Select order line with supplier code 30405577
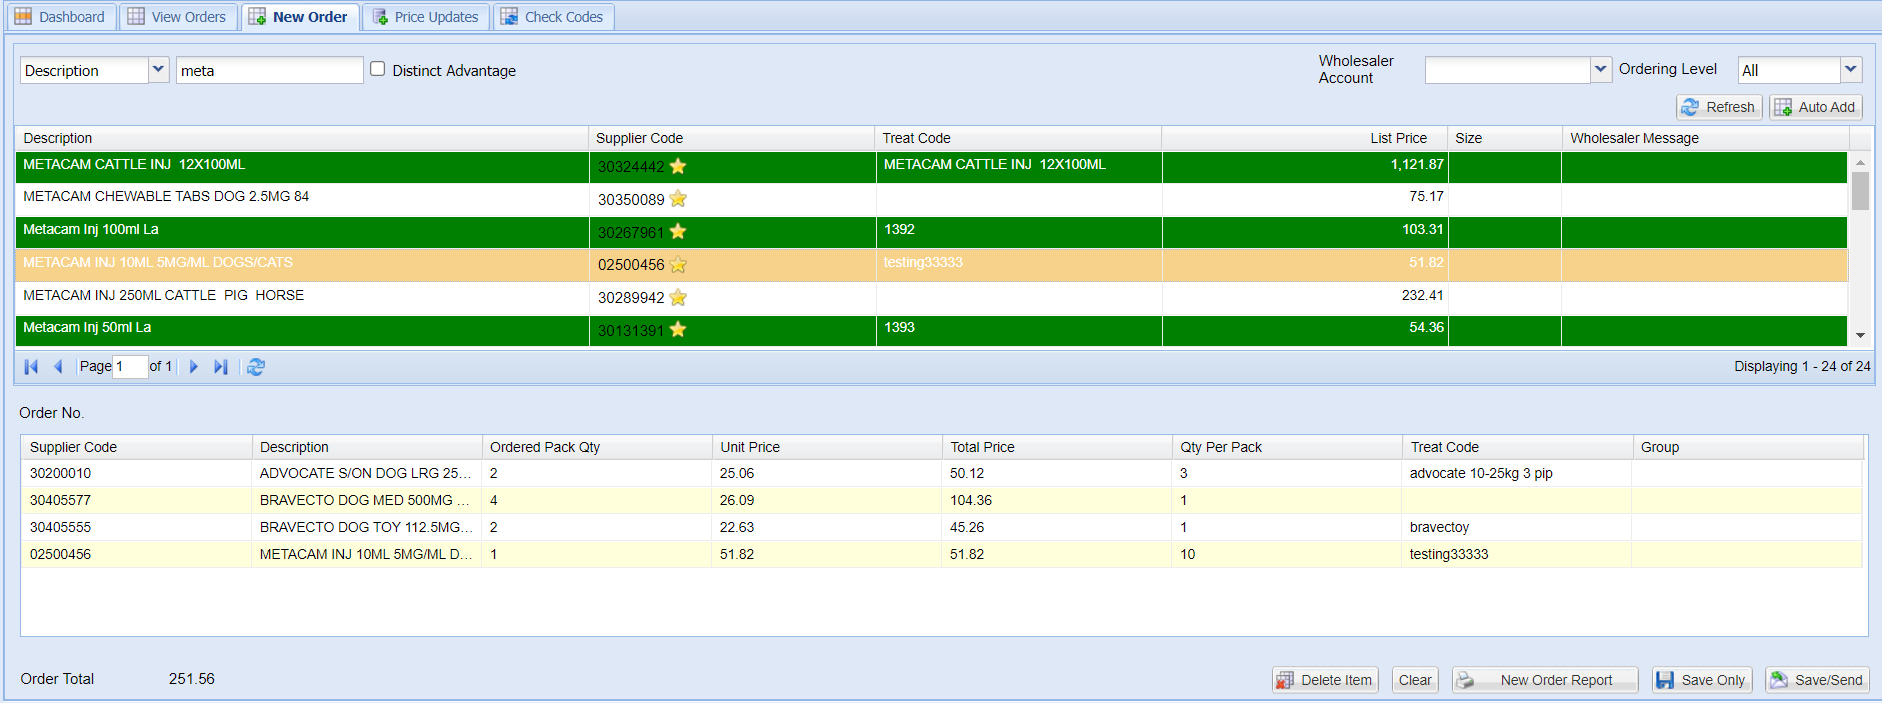 pyautogui.click(x=941, y=500)
